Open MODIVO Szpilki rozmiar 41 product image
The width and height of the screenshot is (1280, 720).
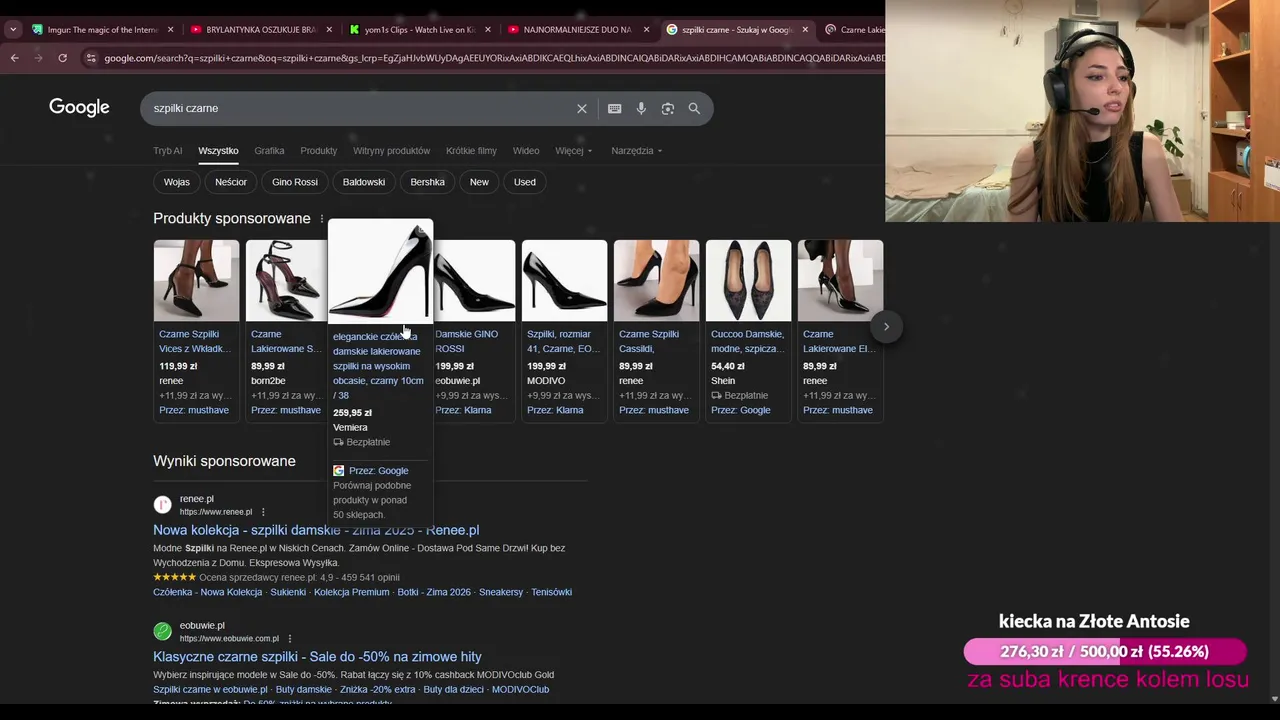[x=564, y=281]
